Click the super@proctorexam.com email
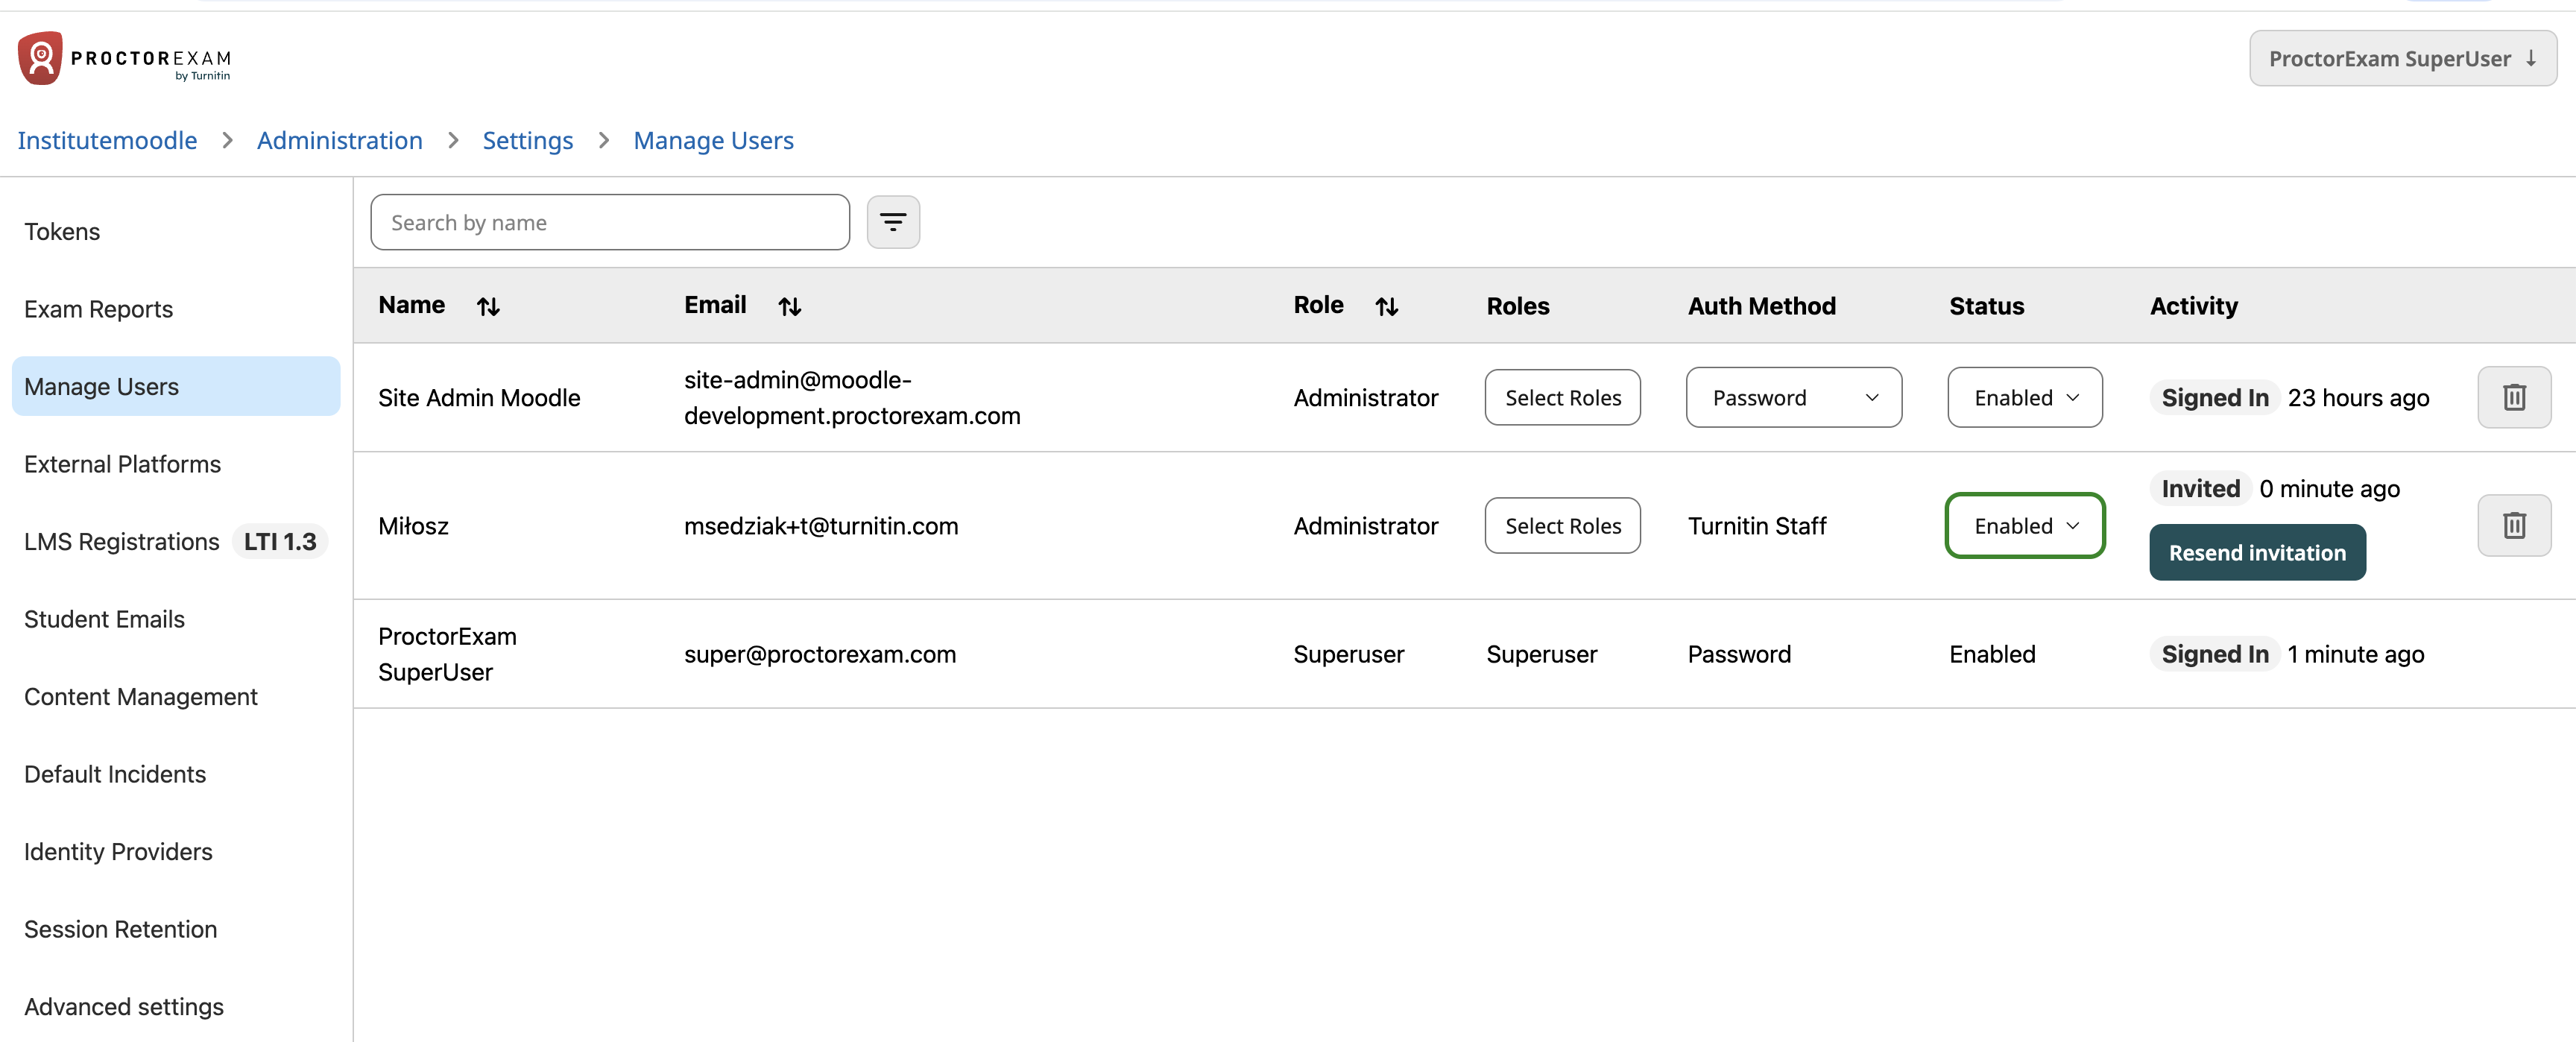Viewport: 2576px width, 1042px height. 820,654
